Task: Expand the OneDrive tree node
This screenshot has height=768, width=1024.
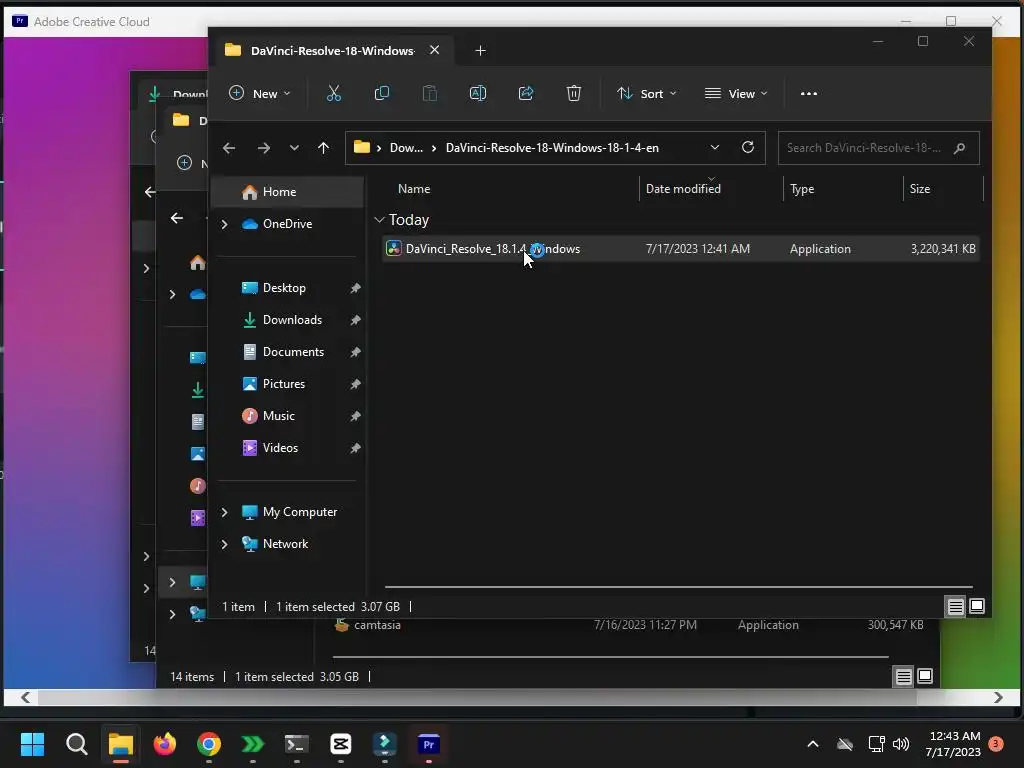Action: click(x=225, y=224)
